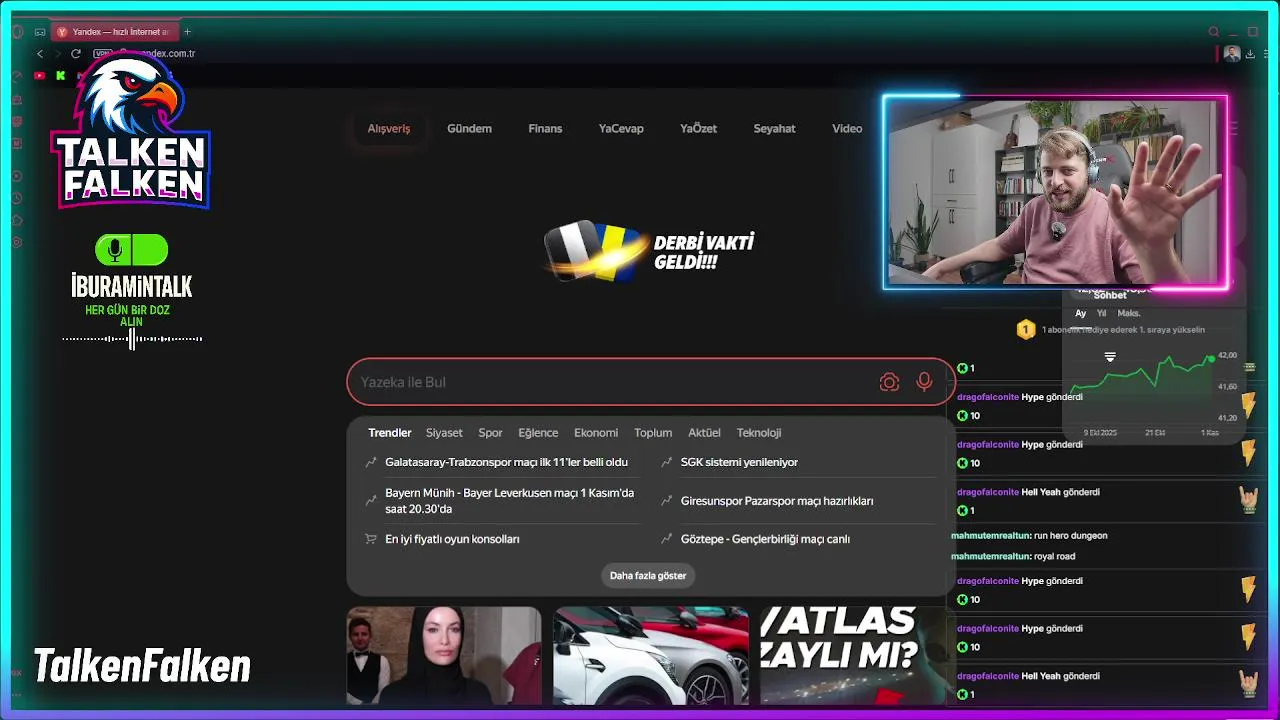Open the news thumbnail with woman in headscarf
The width and height of the screenshot is (1280, 720).
click(x=444, y=655)
